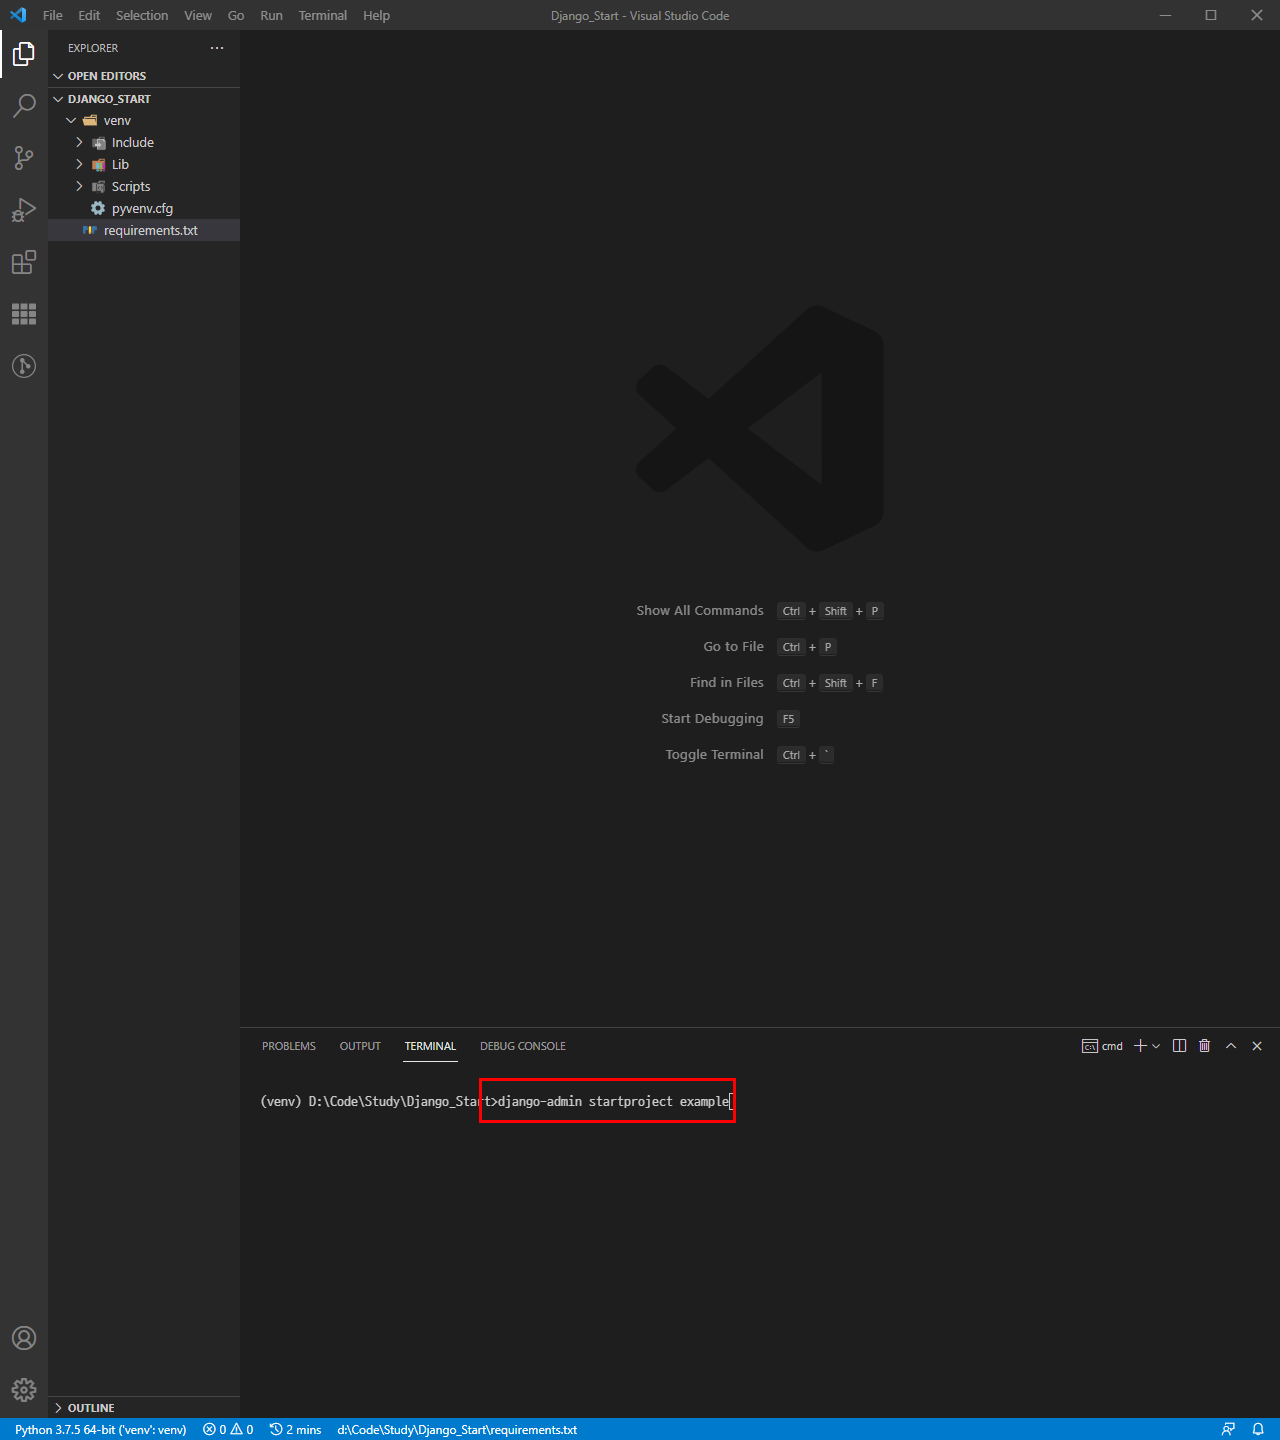Open the Terminal menu

pyautogui.click(x=323, y=15)
